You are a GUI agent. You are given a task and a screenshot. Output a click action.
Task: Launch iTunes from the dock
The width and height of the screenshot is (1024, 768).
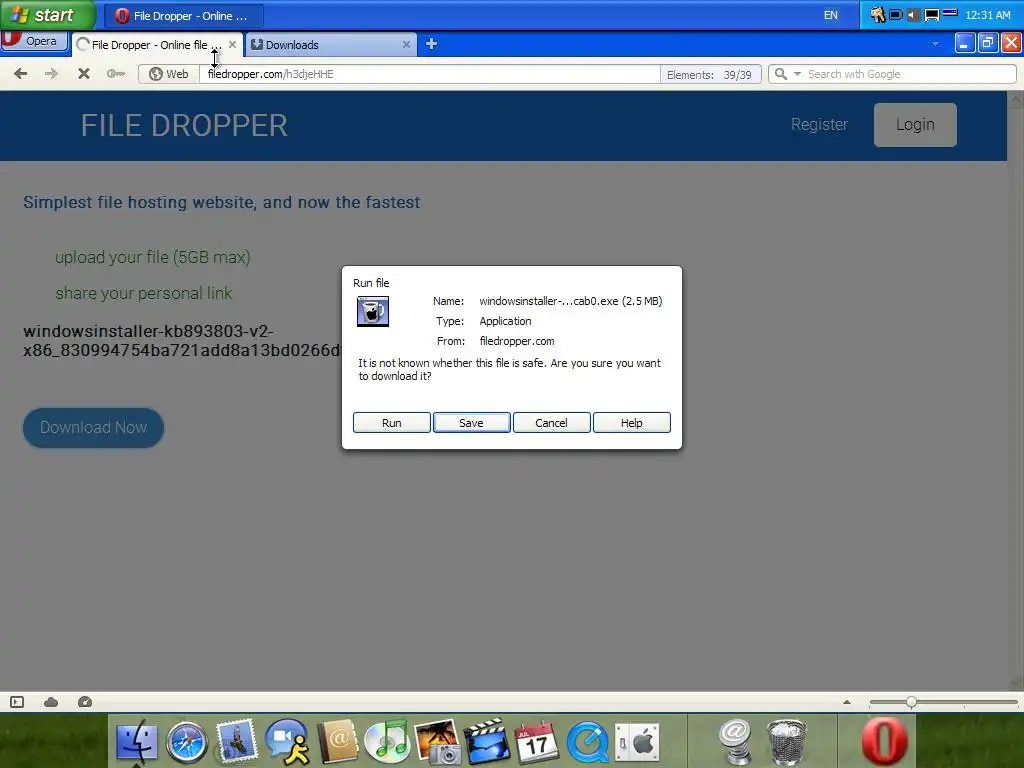pyautogui.click(x=387, y=741)
